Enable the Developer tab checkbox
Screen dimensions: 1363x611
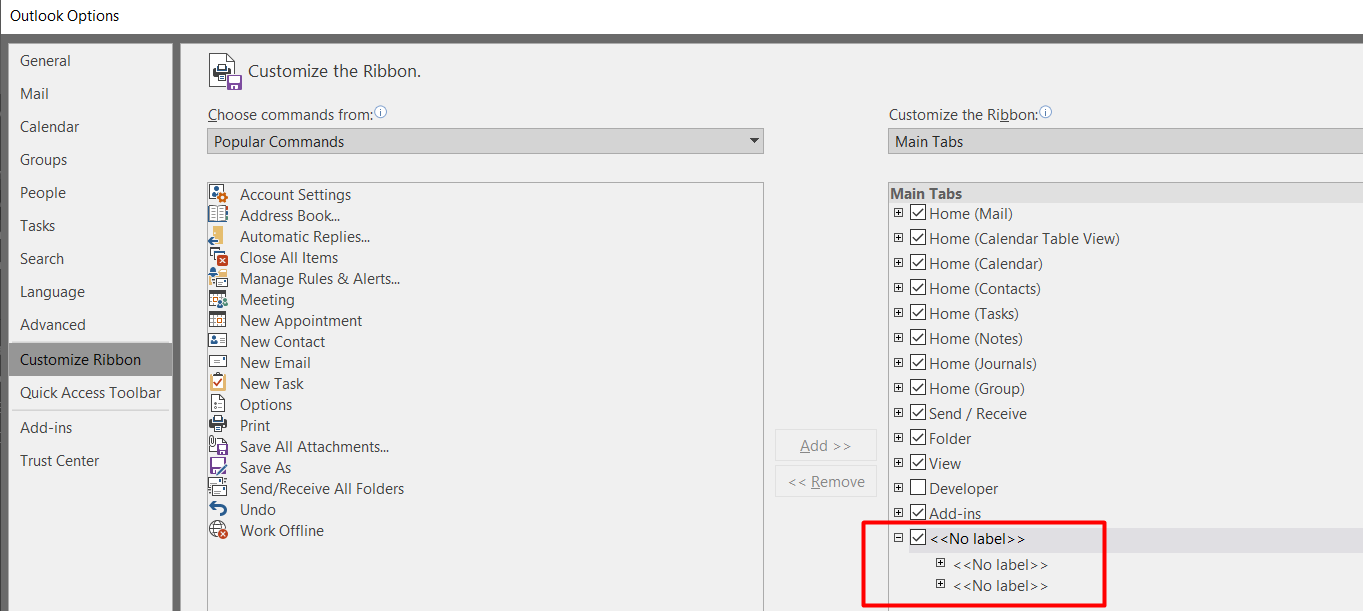[x=918, y=488]
